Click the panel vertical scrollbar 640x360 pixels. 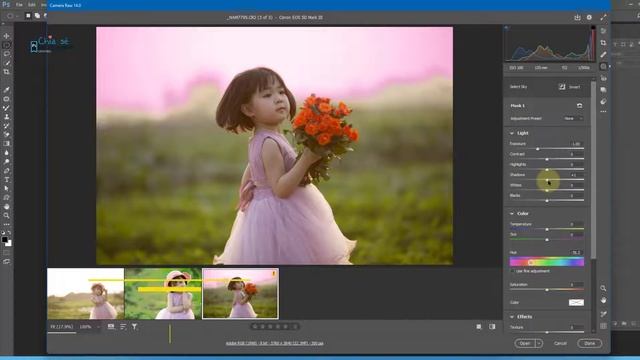tap(593, 169)
